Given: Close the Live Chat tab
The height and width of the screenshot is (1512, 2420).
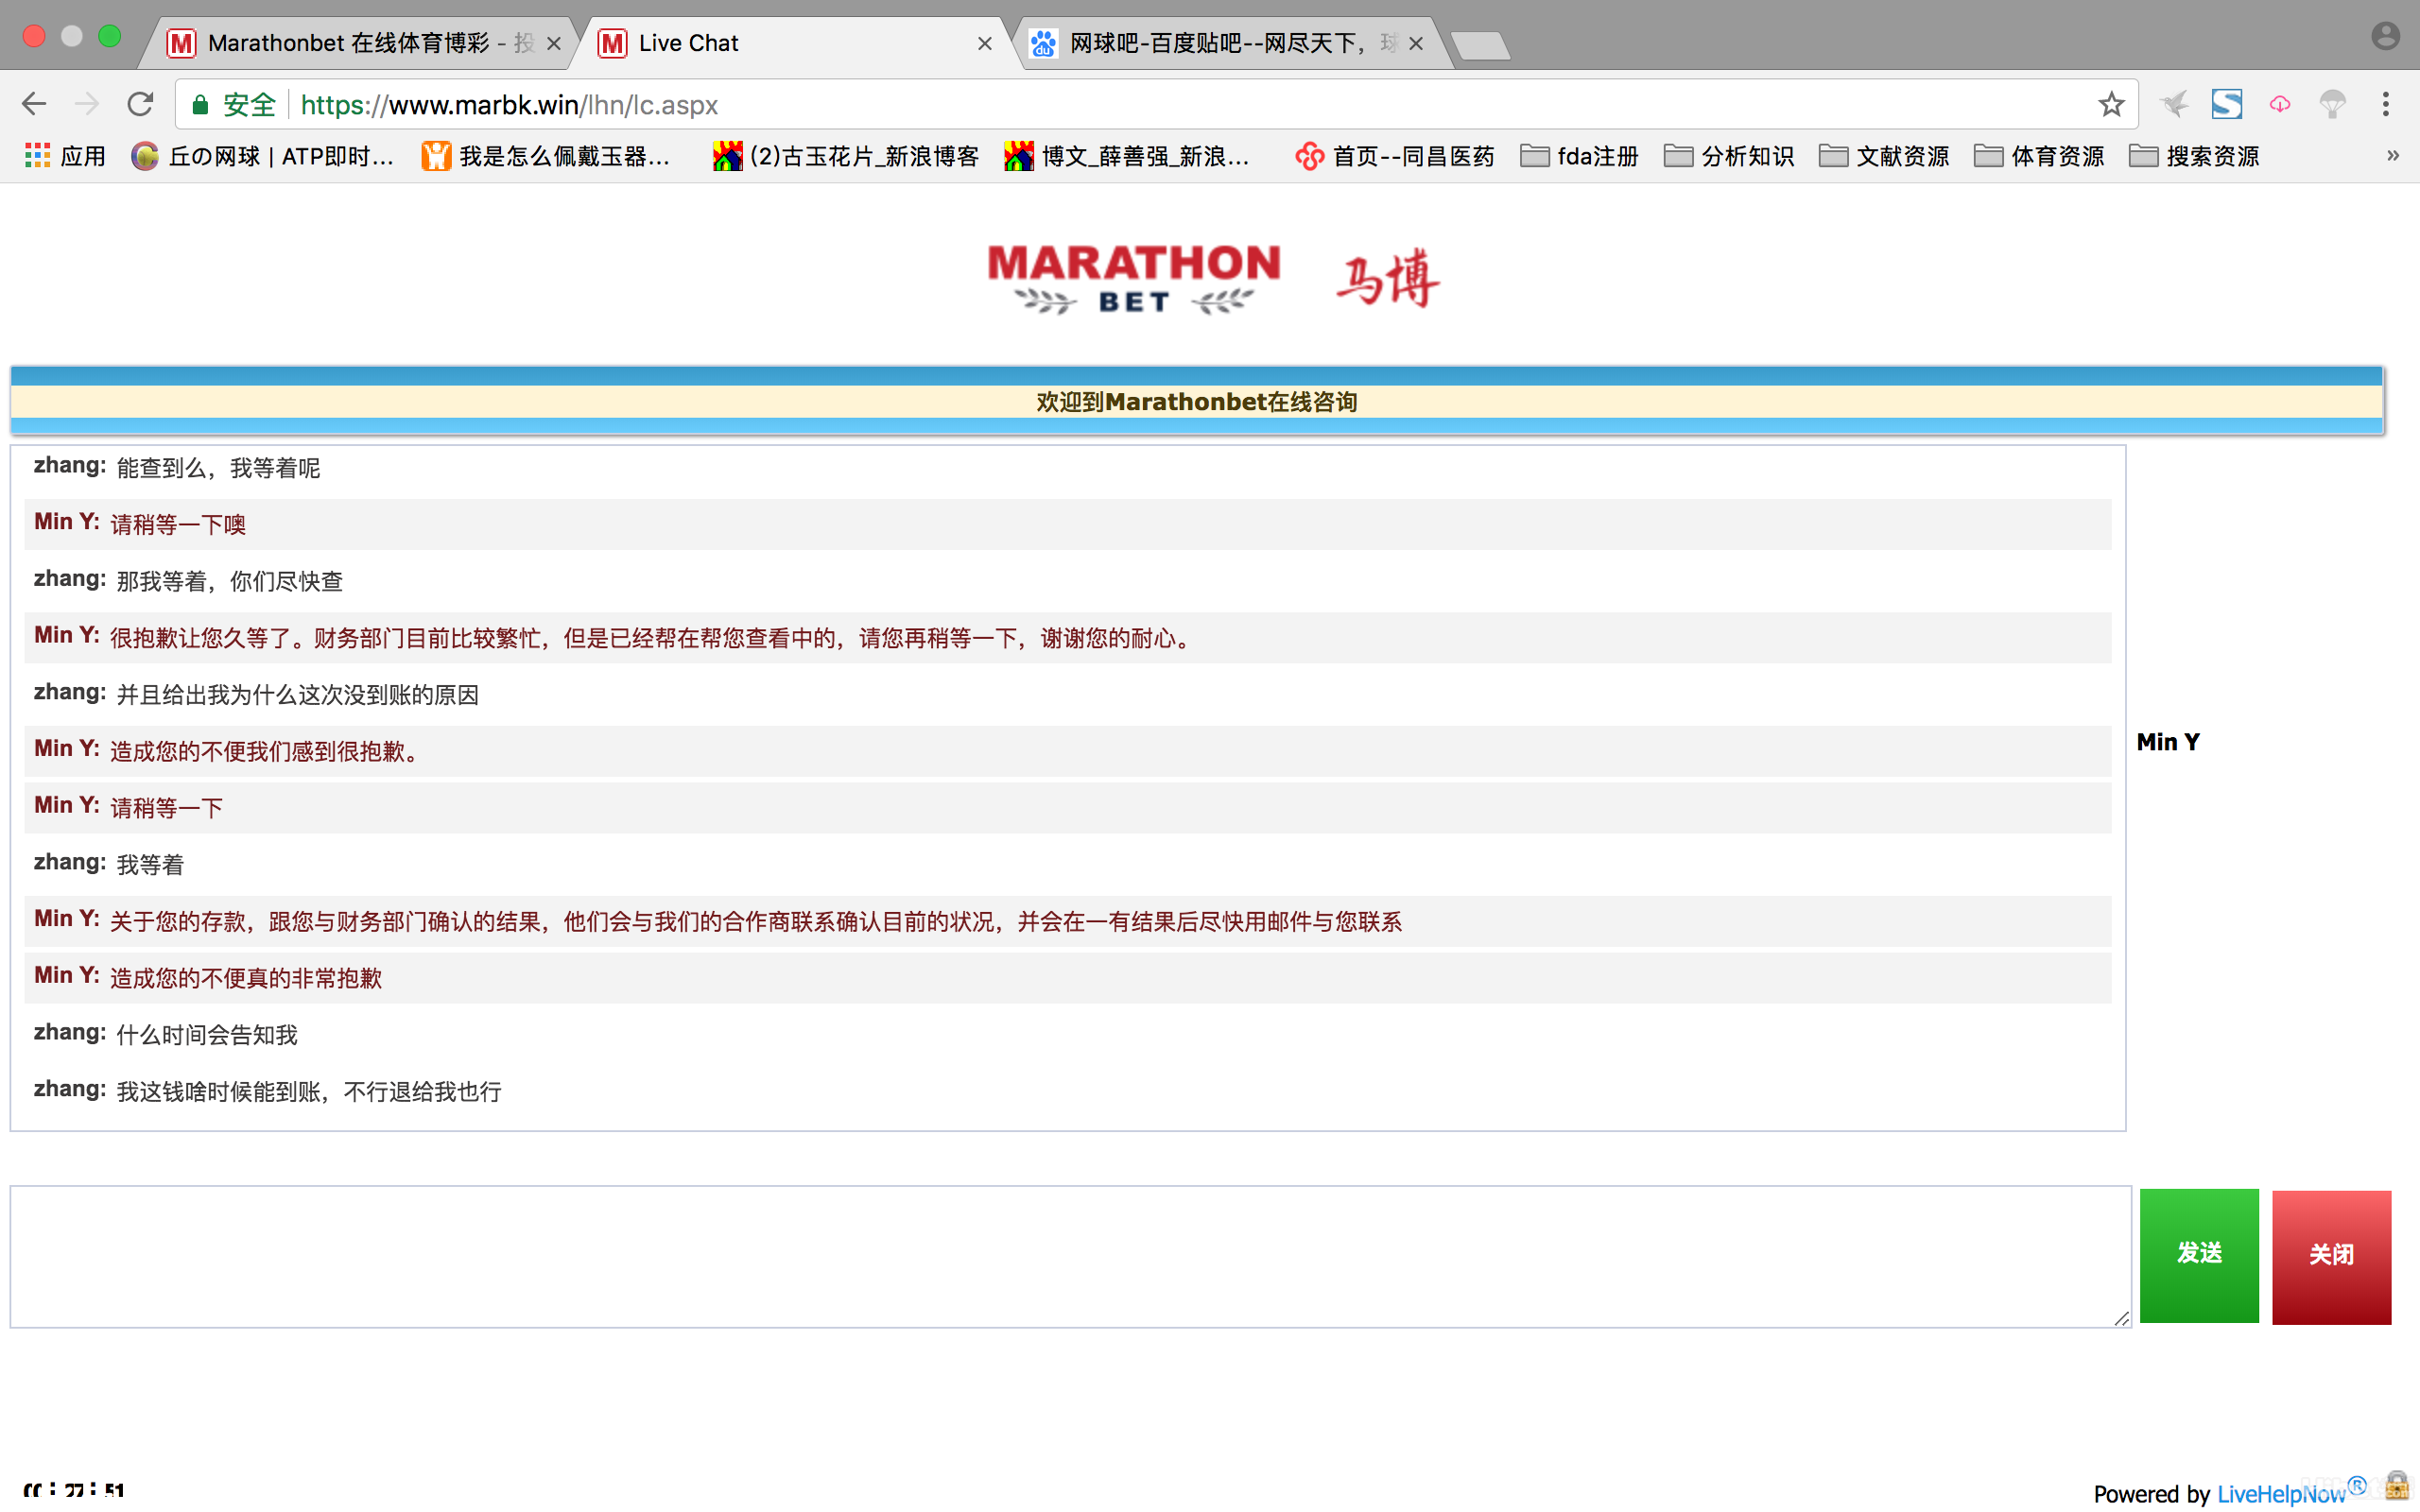Looking at the screenshot, I should point(984,43).
